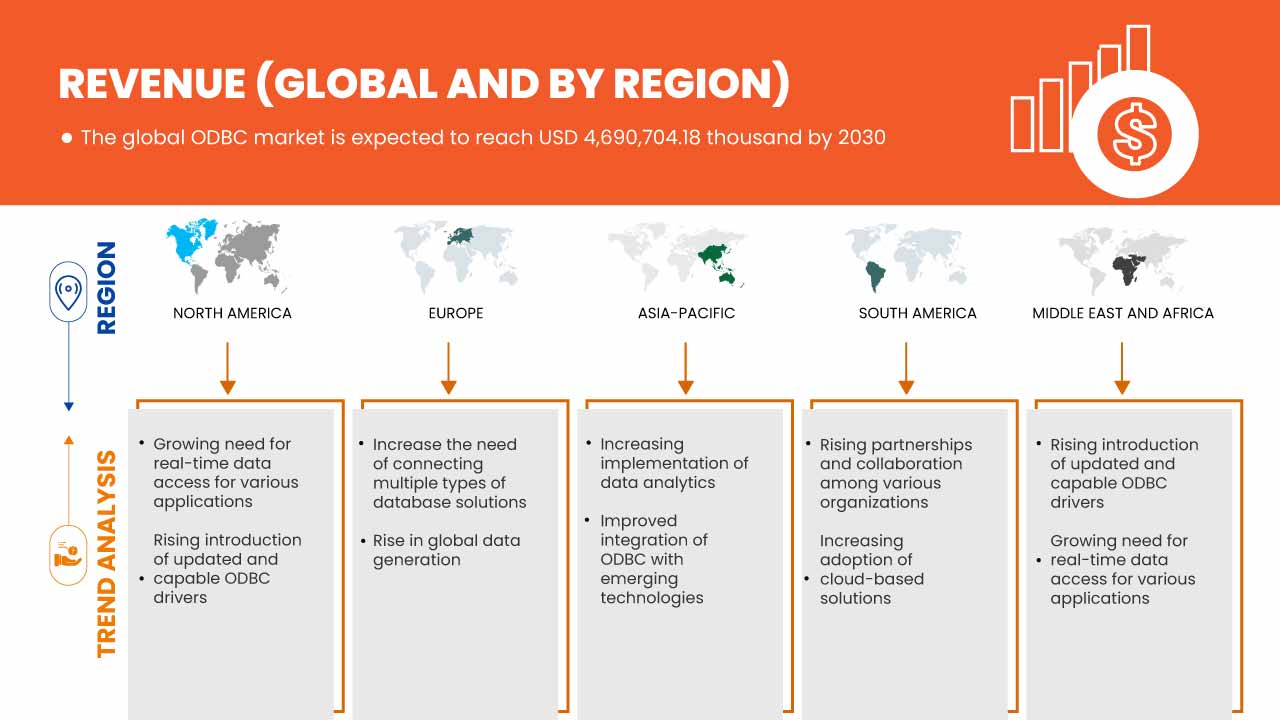Click the Trend Analysis hand icon
This screenshot has width=1280, height=720.
[x=68, y=555]
